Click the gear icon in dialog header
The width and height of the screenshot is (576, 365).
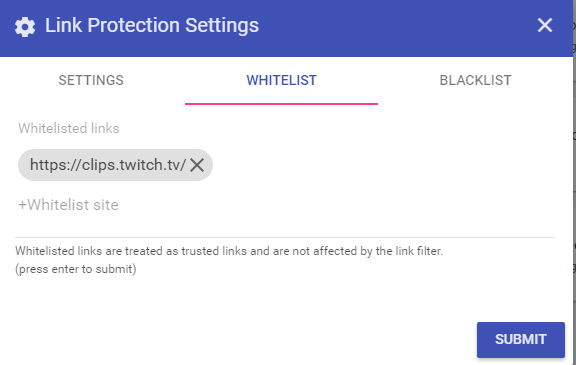25,27
